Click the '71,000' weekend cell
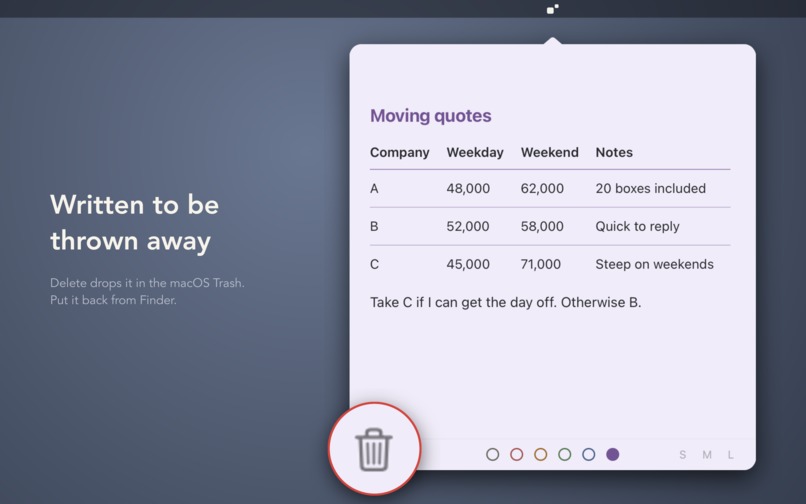This screenshot has height=504, width=806. click(541, 264)
